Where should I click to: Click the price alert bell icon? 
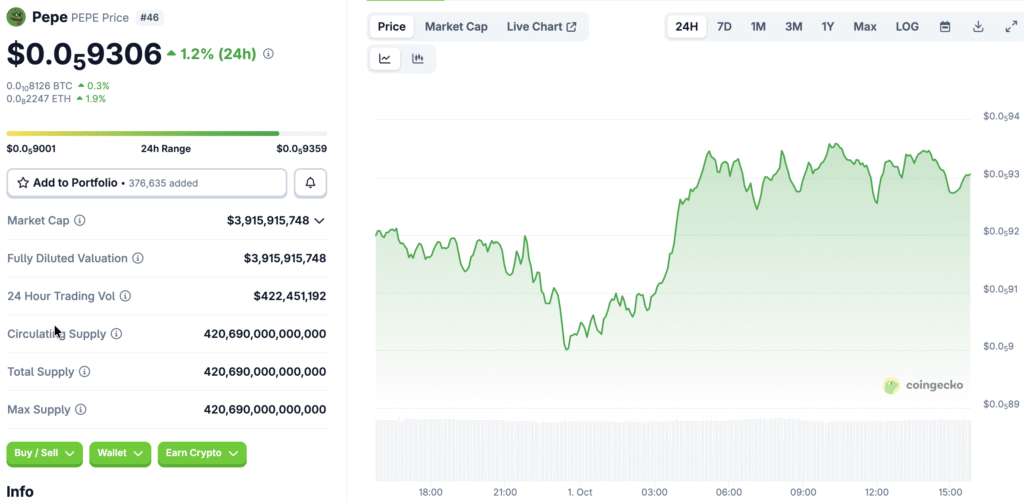(x=310, y=183)
